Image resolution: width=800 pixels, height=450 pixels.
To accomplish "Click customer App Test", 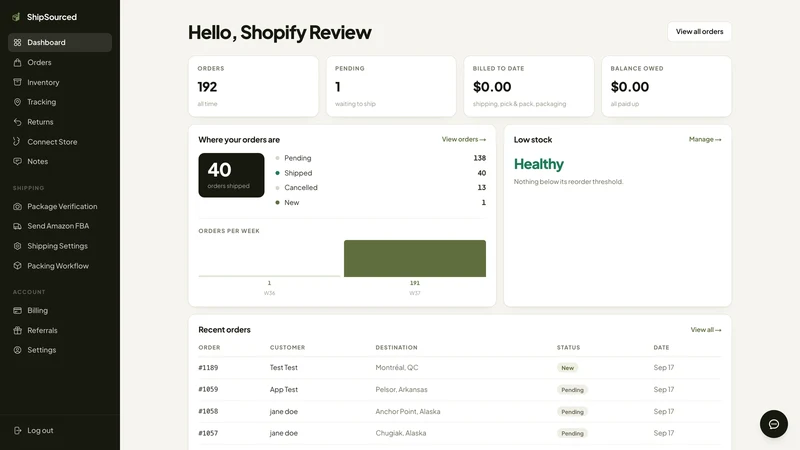I will point(284,390).
